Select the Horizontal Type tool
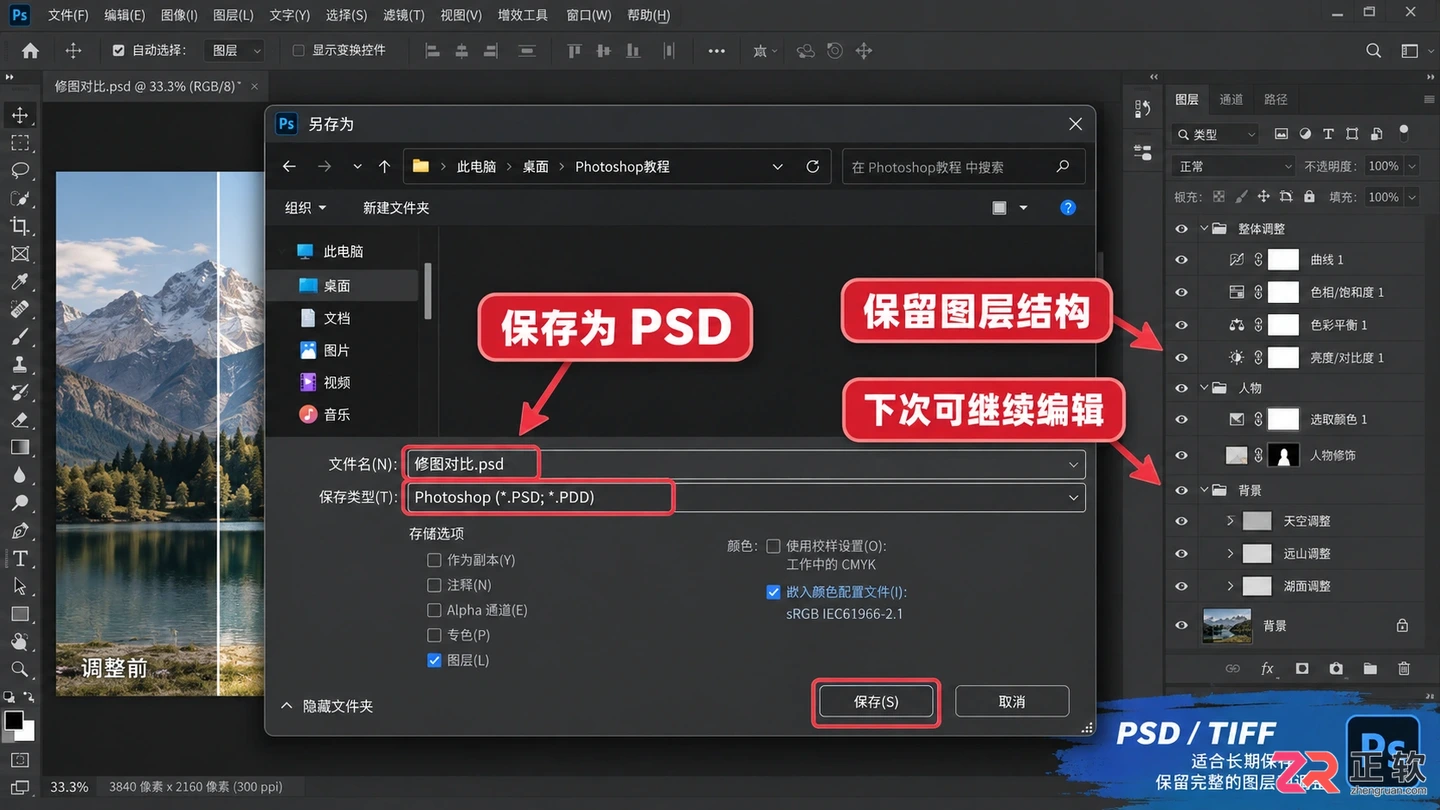The image size is (1440, 810). tap(20, 559)
